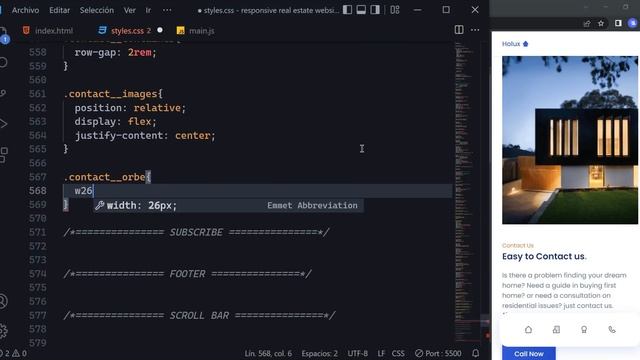Click the award icon in bottom nav

coord(584,329)
